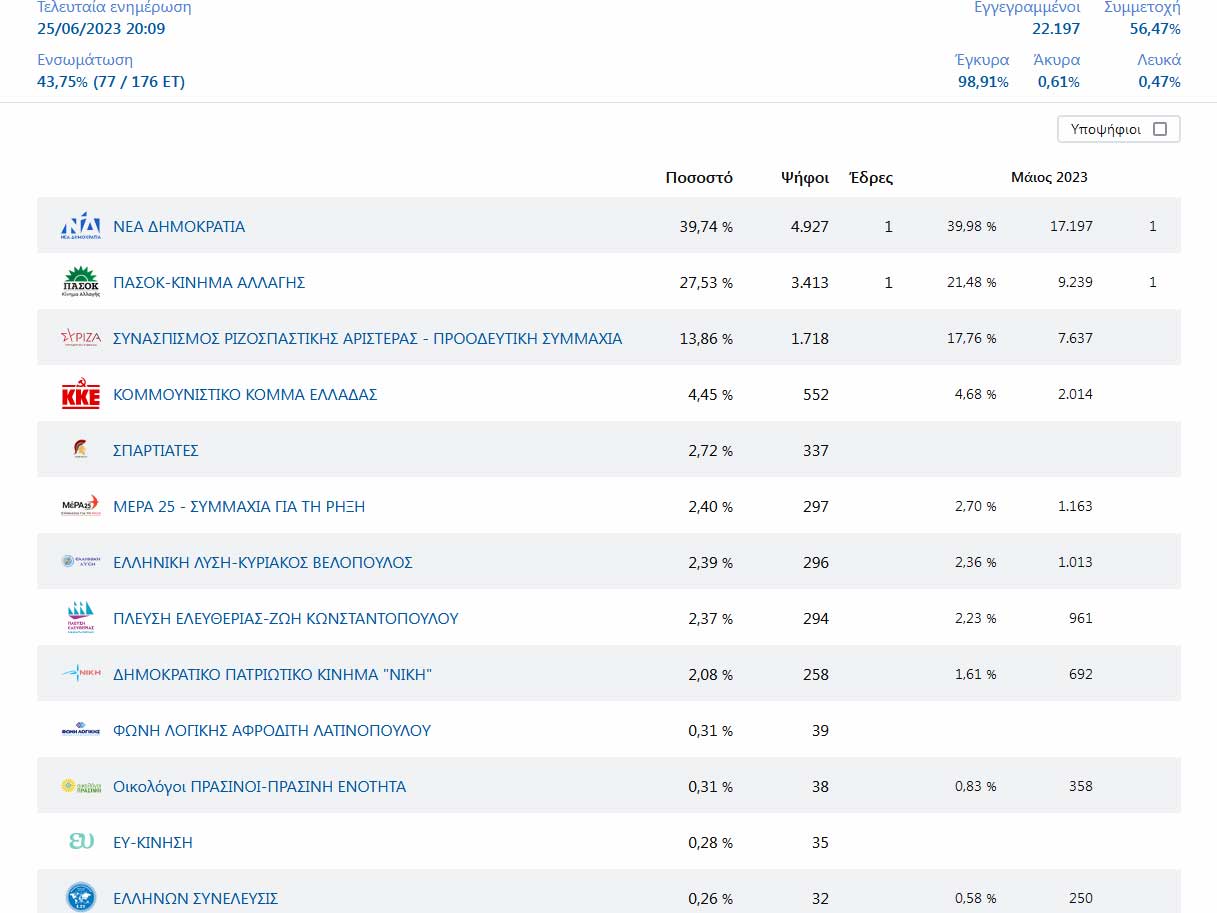This screenshot has height=913, width=1217.
Task: Click the Ποσοστό column header
Action: [x=699, y=178]
